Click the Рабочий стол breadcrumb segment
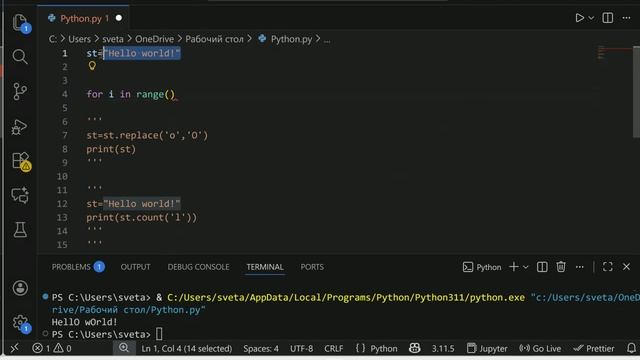 (x=214, y=39)
